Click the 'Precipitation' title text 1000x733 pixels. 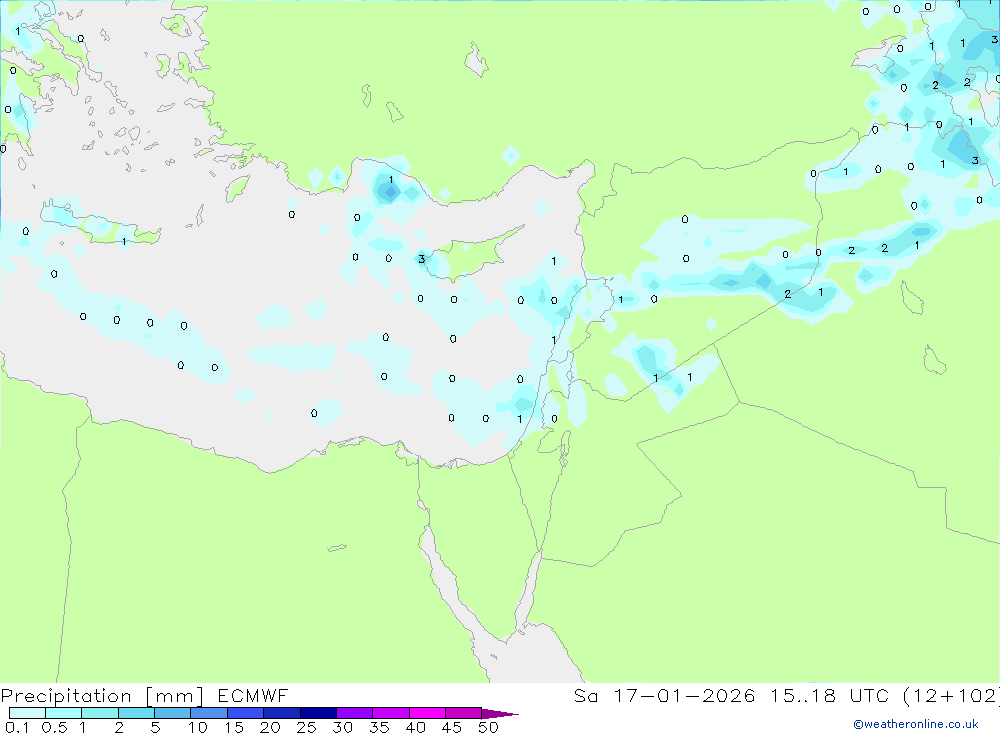[x=66, y=696]
